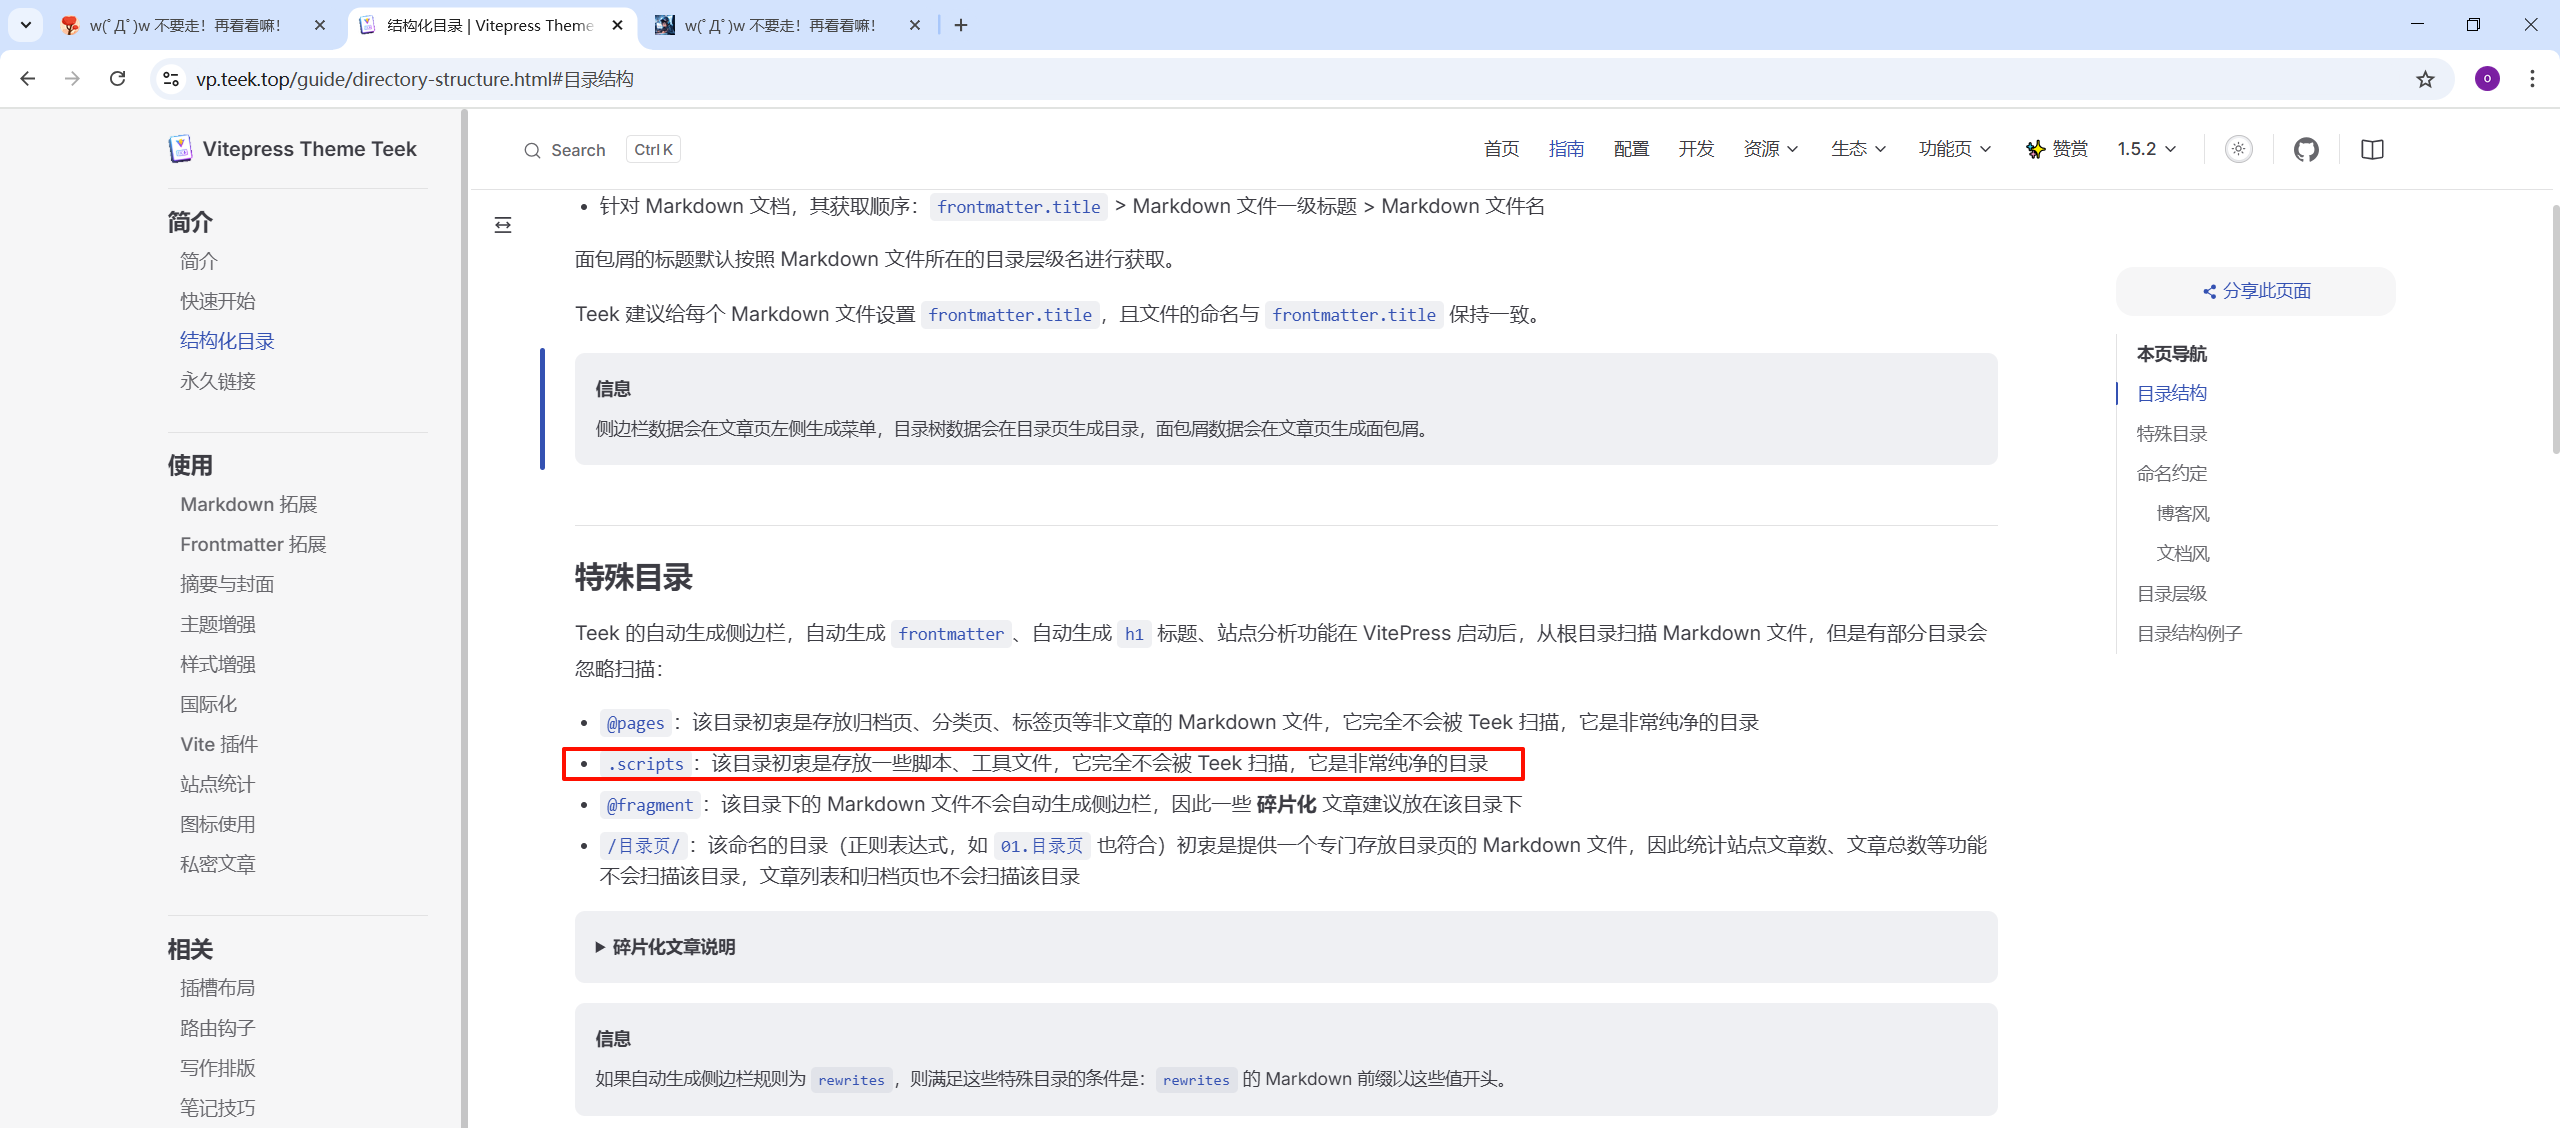Select the 配置 navigation menu item
The width and height of the screenshot is (2560, 1128).
tap(1631, 149)
